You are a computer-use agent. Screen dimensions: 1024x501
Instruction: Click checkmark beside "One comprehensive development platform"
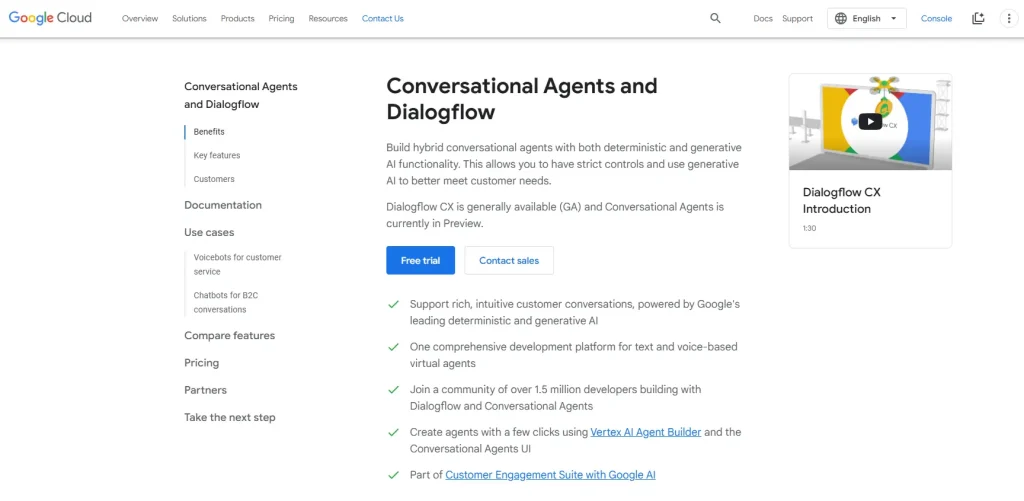393,347
